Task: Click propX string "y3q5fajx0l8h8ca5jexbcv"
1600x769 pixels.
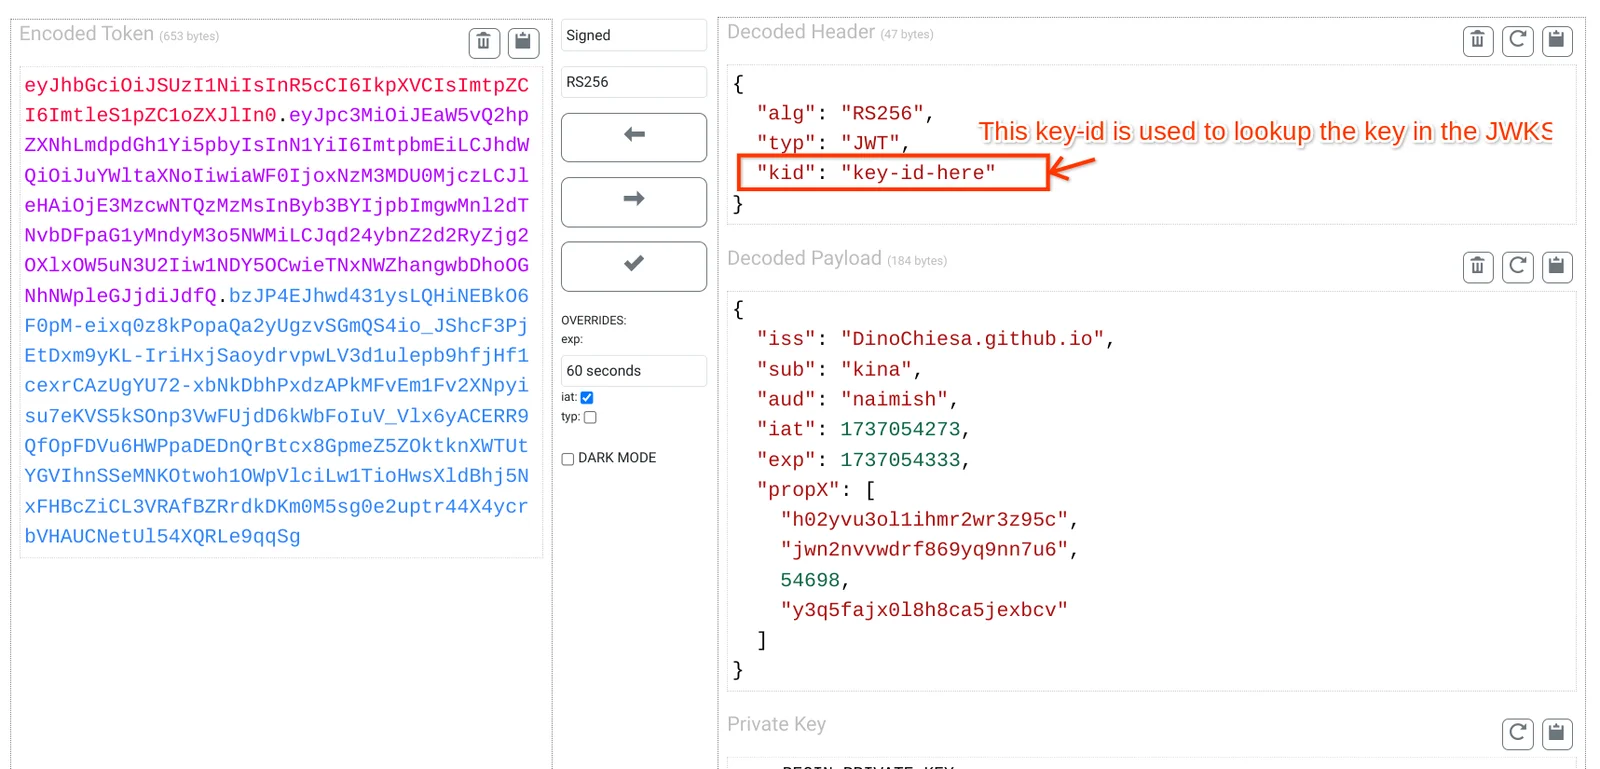Action: pyautogui.click(x=924, y=610)
